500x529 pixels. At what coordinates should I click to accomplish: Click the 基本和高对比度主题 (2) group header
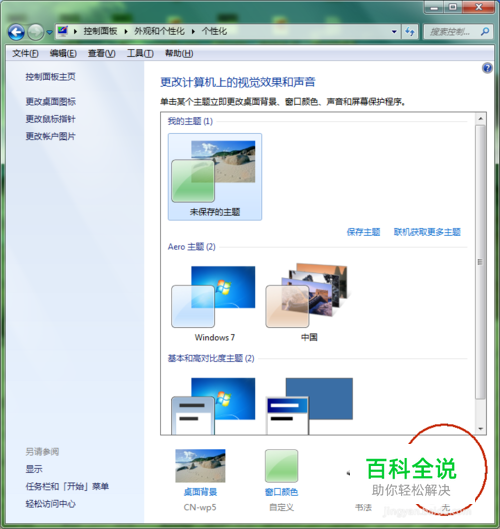click(211, 358)
